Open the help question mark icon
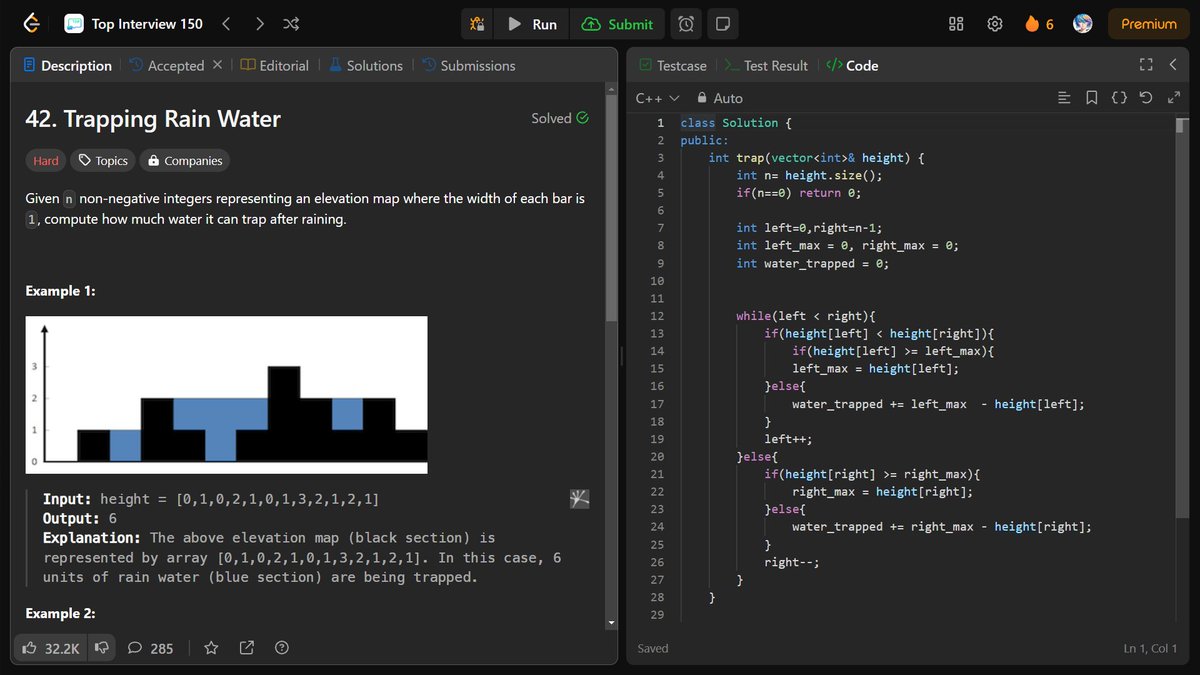 click(282, 648)
